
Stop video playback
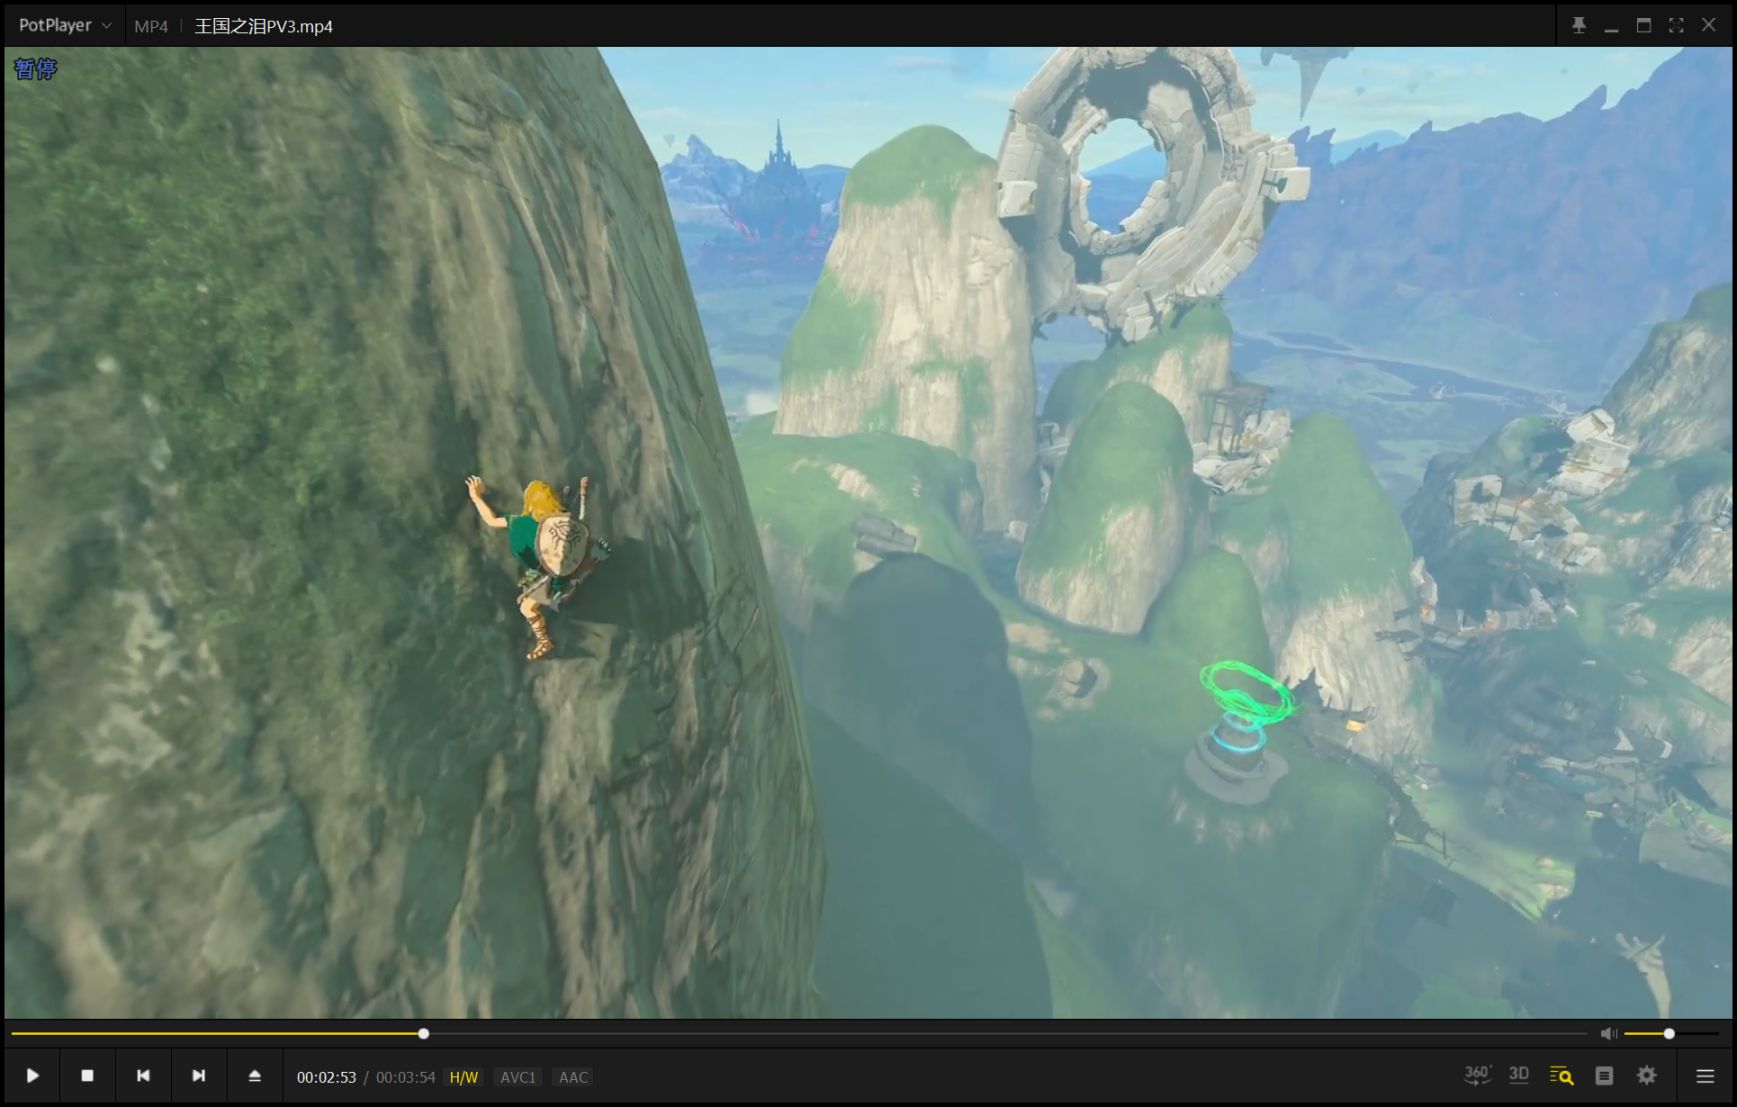click(87, 1076)
